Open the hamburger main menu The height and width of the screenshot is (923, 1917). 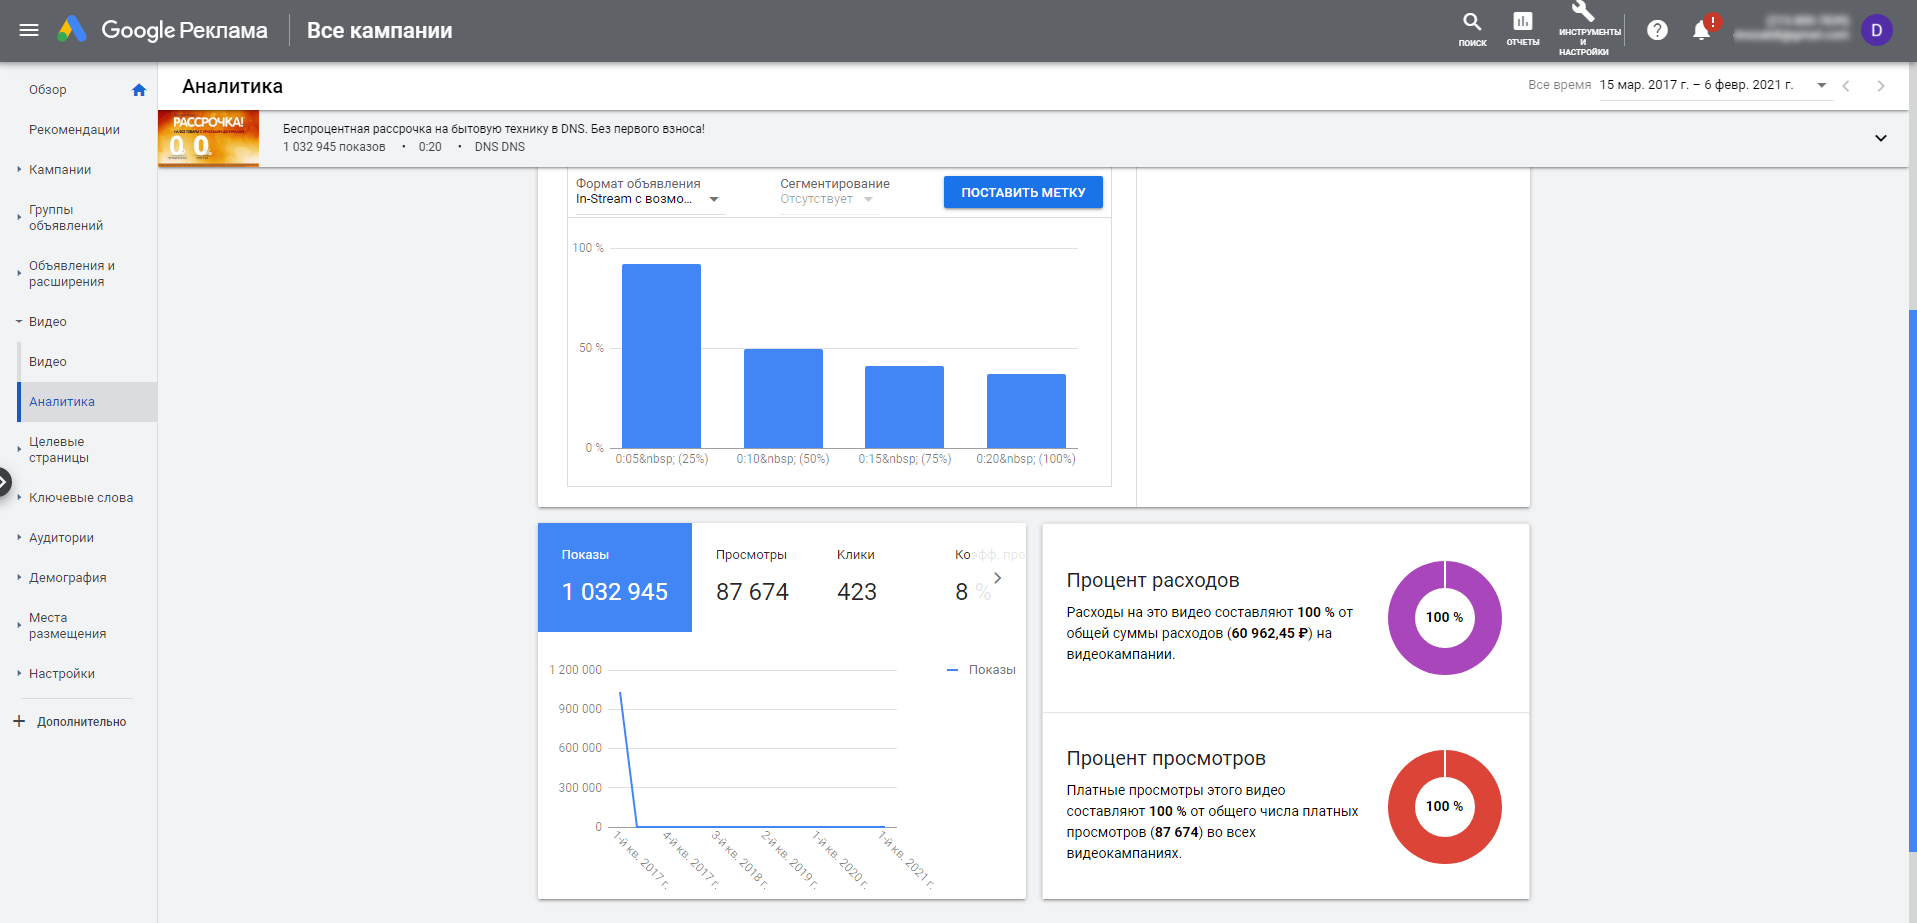[x=29, y=30]
